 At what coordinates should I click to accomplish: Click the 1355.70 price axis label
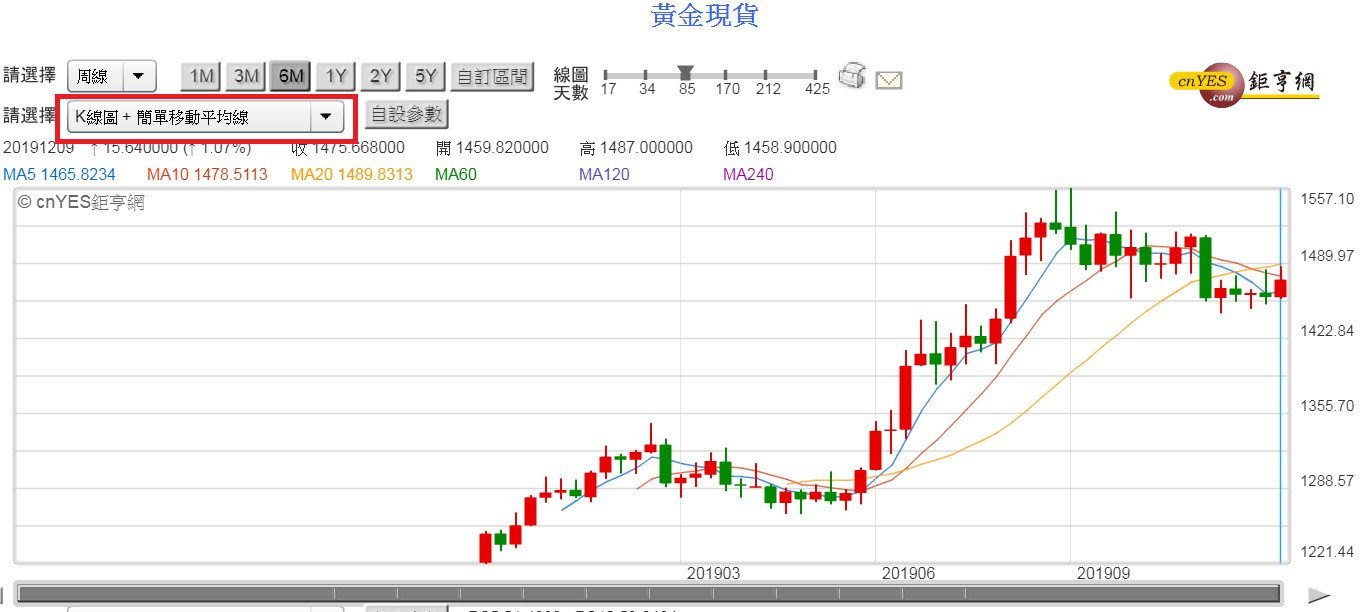1327,406
